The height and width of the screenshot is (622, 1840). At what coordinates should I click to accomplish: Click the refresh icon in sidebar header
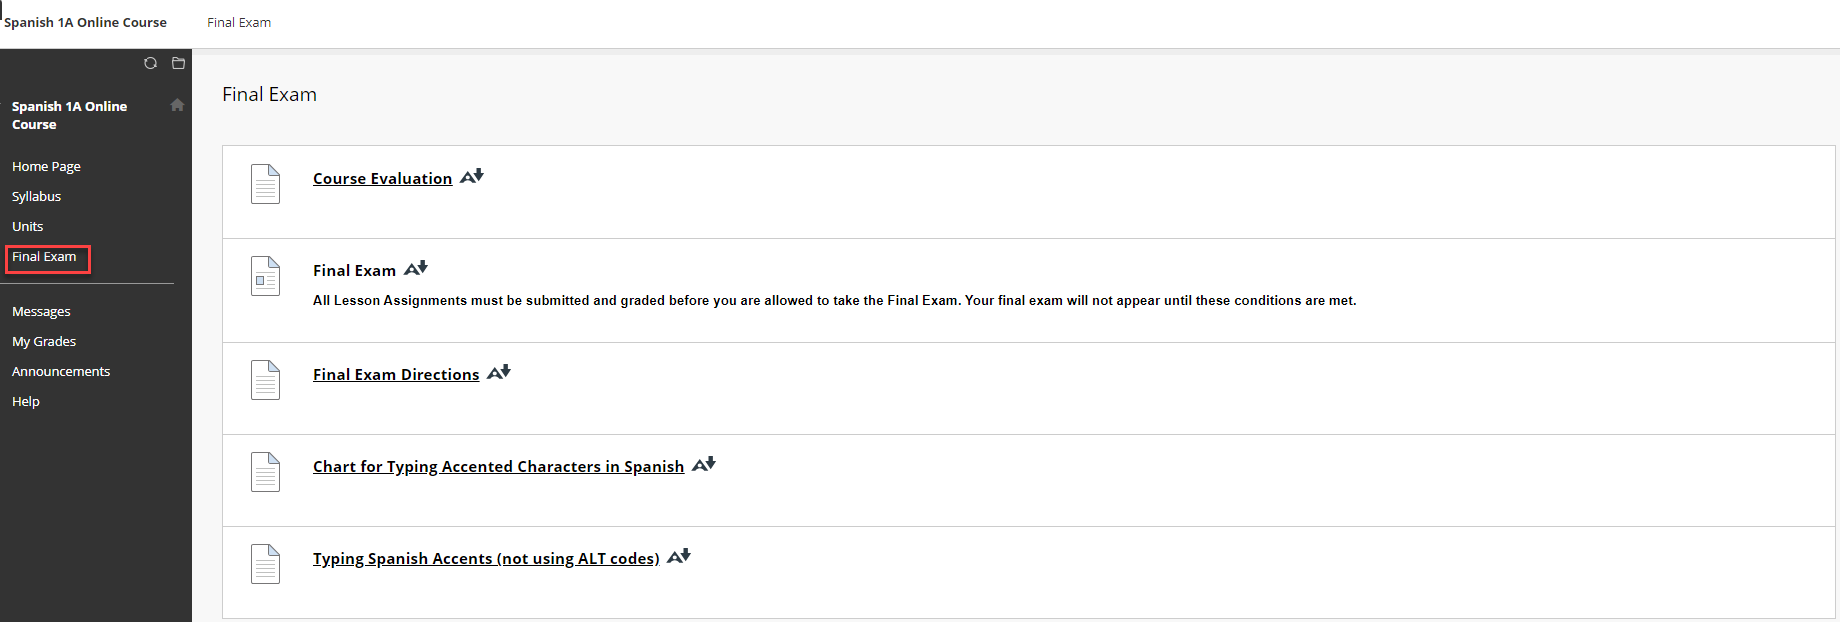tap(150, 63)
